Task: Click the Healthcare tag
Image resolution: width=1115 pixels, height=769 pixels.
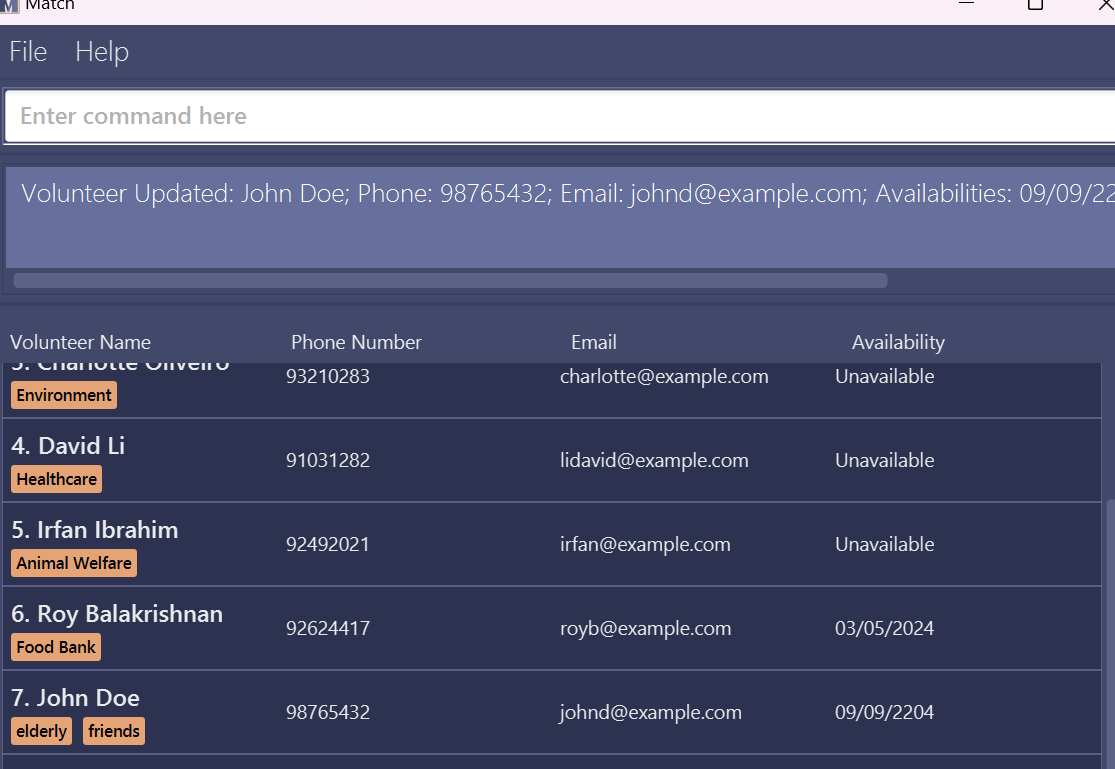Action: coord(57,479)
